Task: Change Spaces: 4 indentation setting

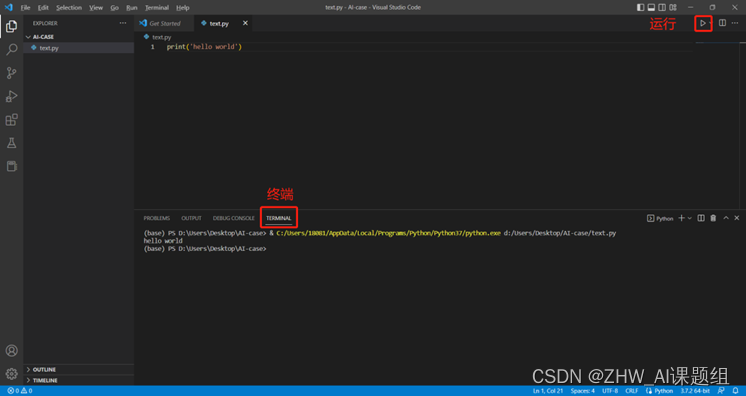Action: (x=582, y=391)
